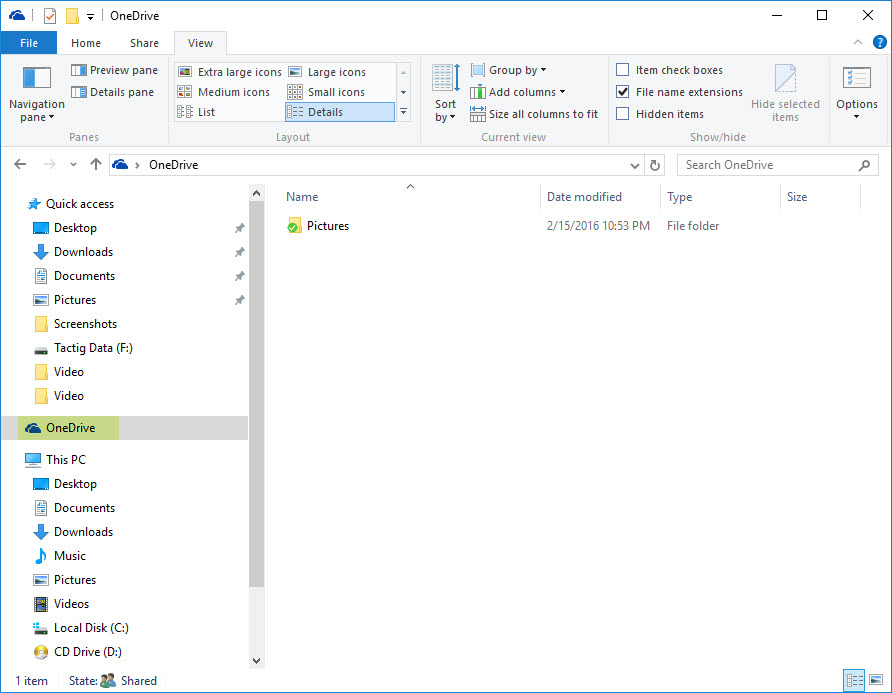The image size is (892, 693).
Task: Open the recent locations dropdown arrow
Action: tap(73, 165)
